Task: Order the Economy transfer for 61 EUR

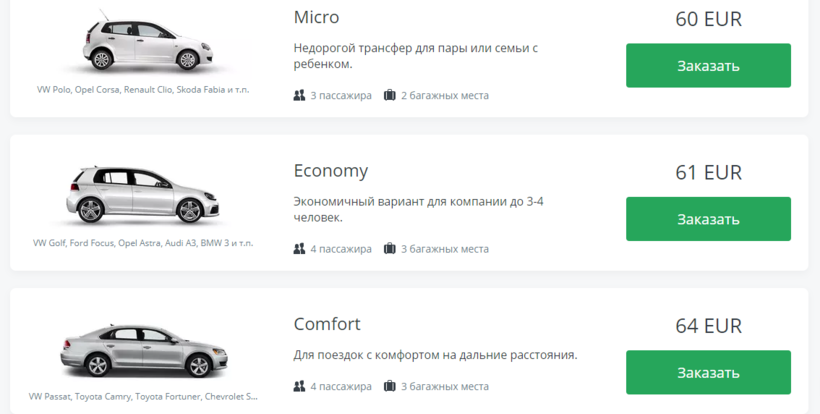Action: [708, 219]
